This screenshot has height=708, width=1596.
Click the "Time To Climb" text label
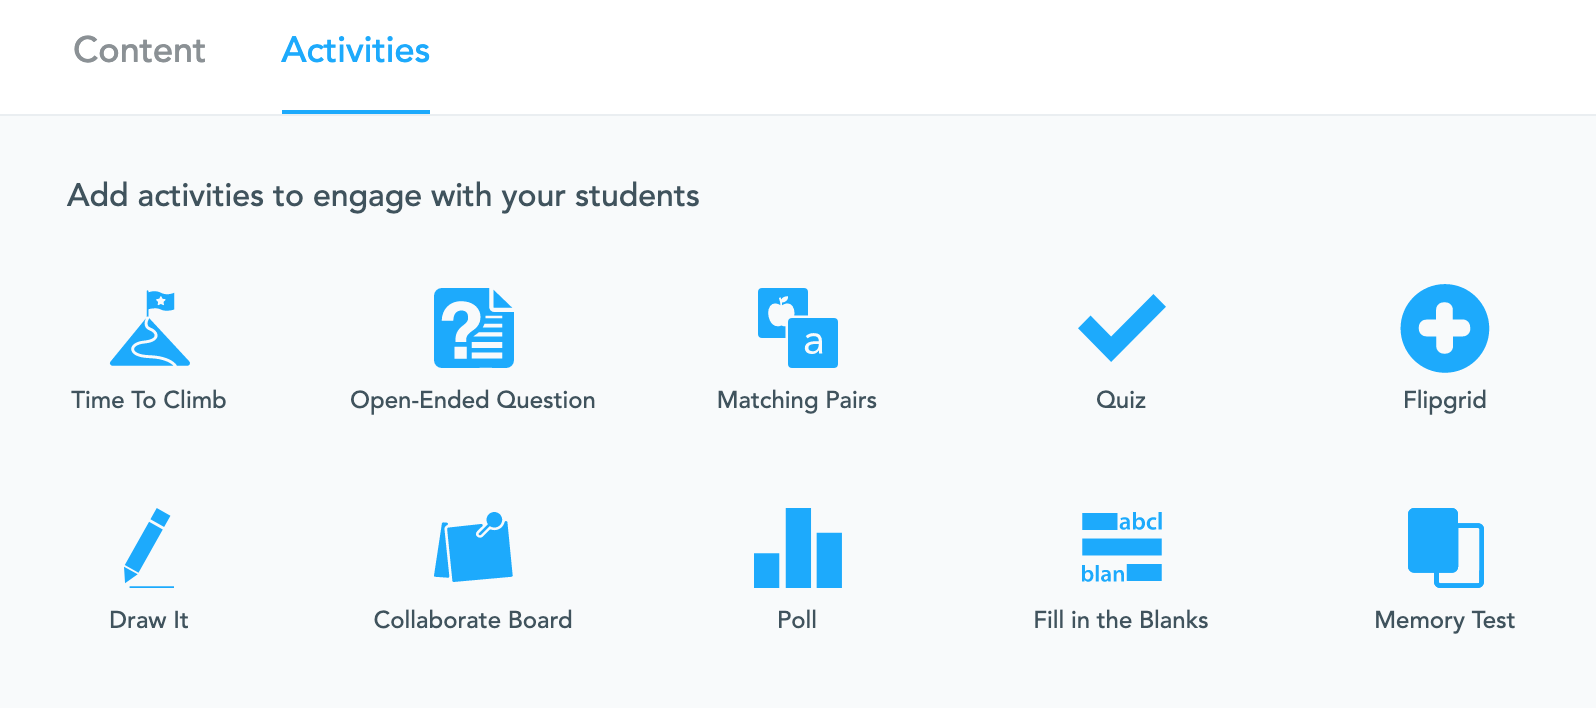[x=149, y=400]
